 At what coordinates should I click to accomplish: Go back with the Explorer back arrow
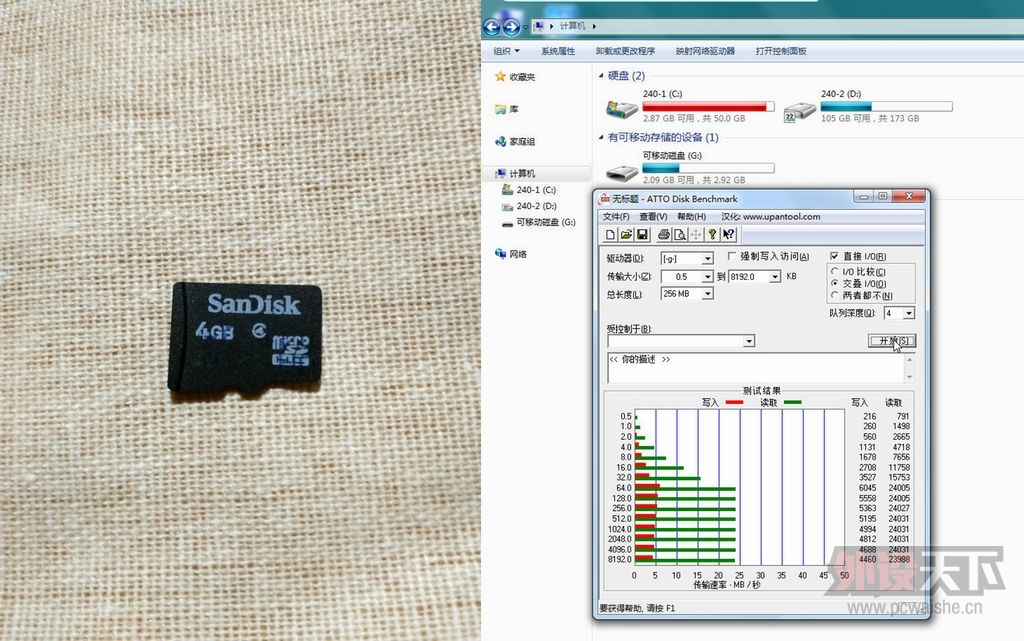[x=492, y=27]
